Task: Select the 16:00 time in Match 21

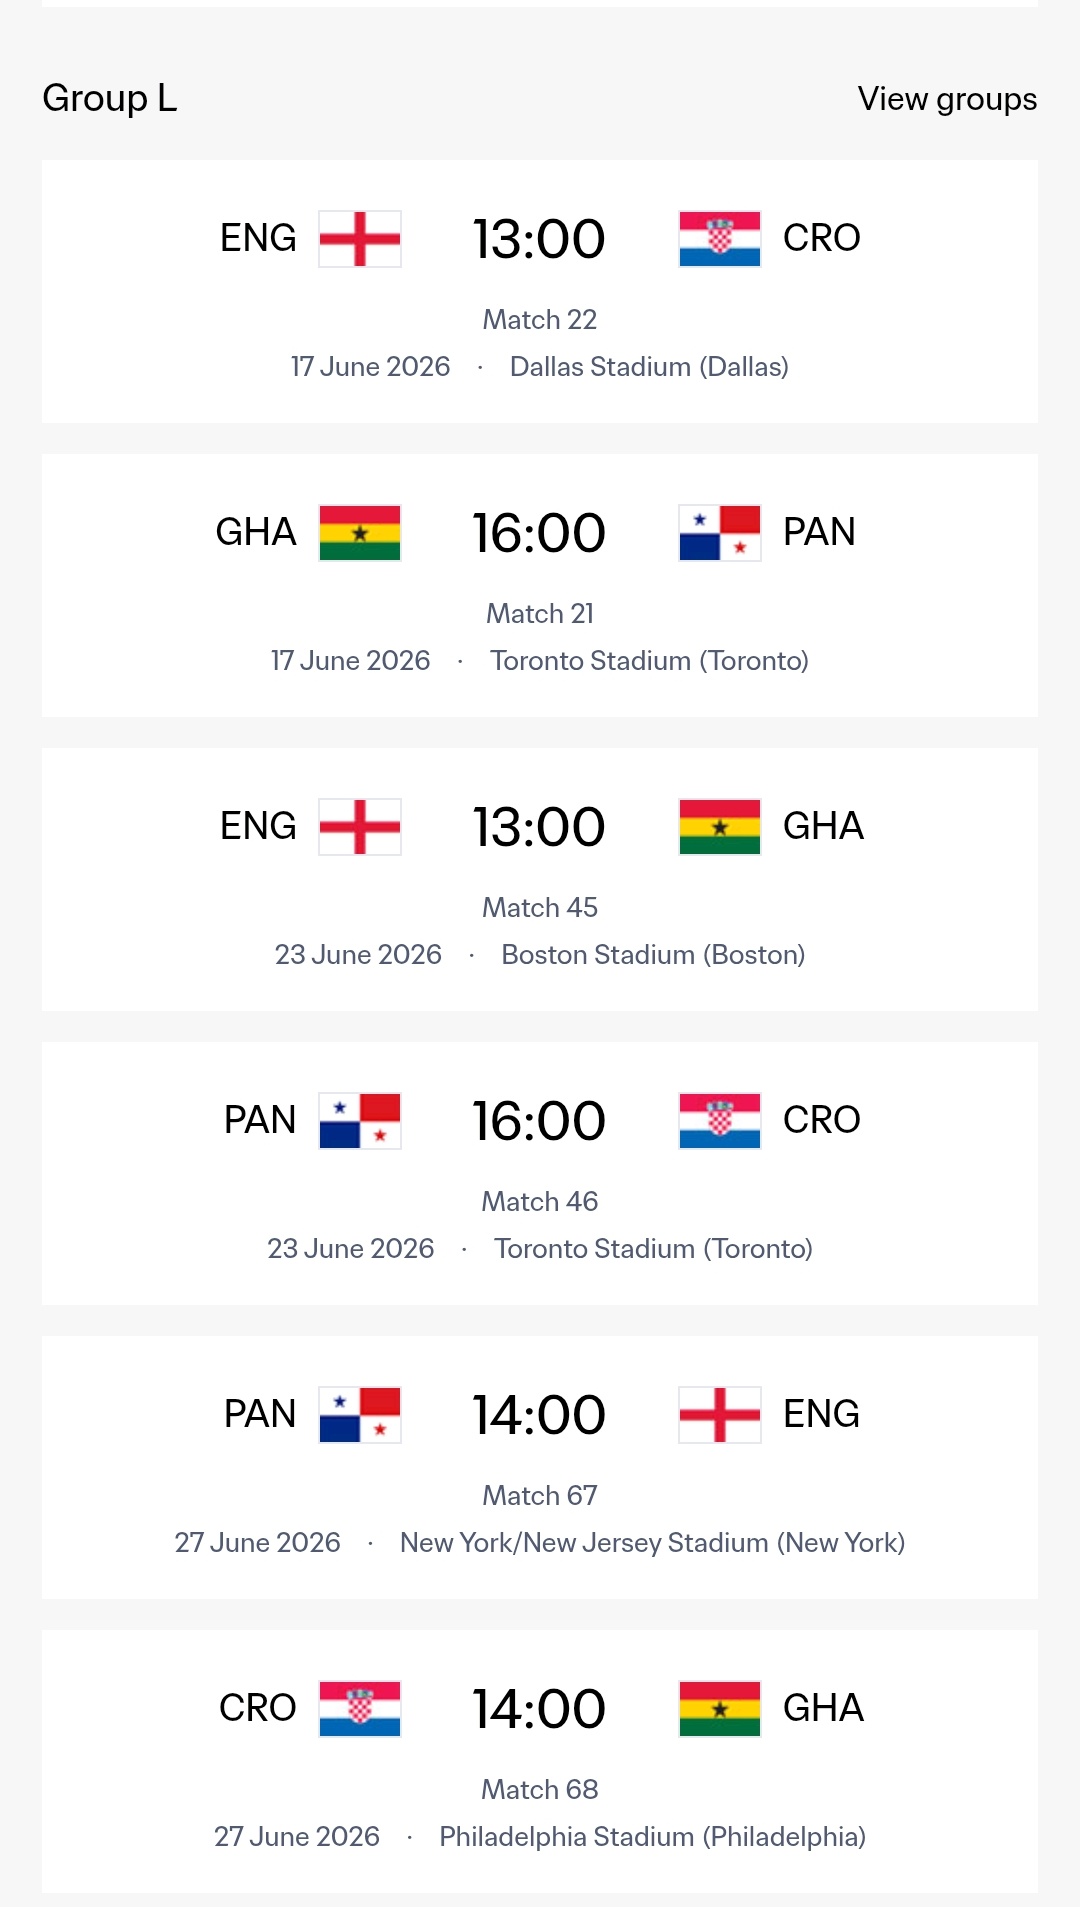Action: [x=539, y=533]
